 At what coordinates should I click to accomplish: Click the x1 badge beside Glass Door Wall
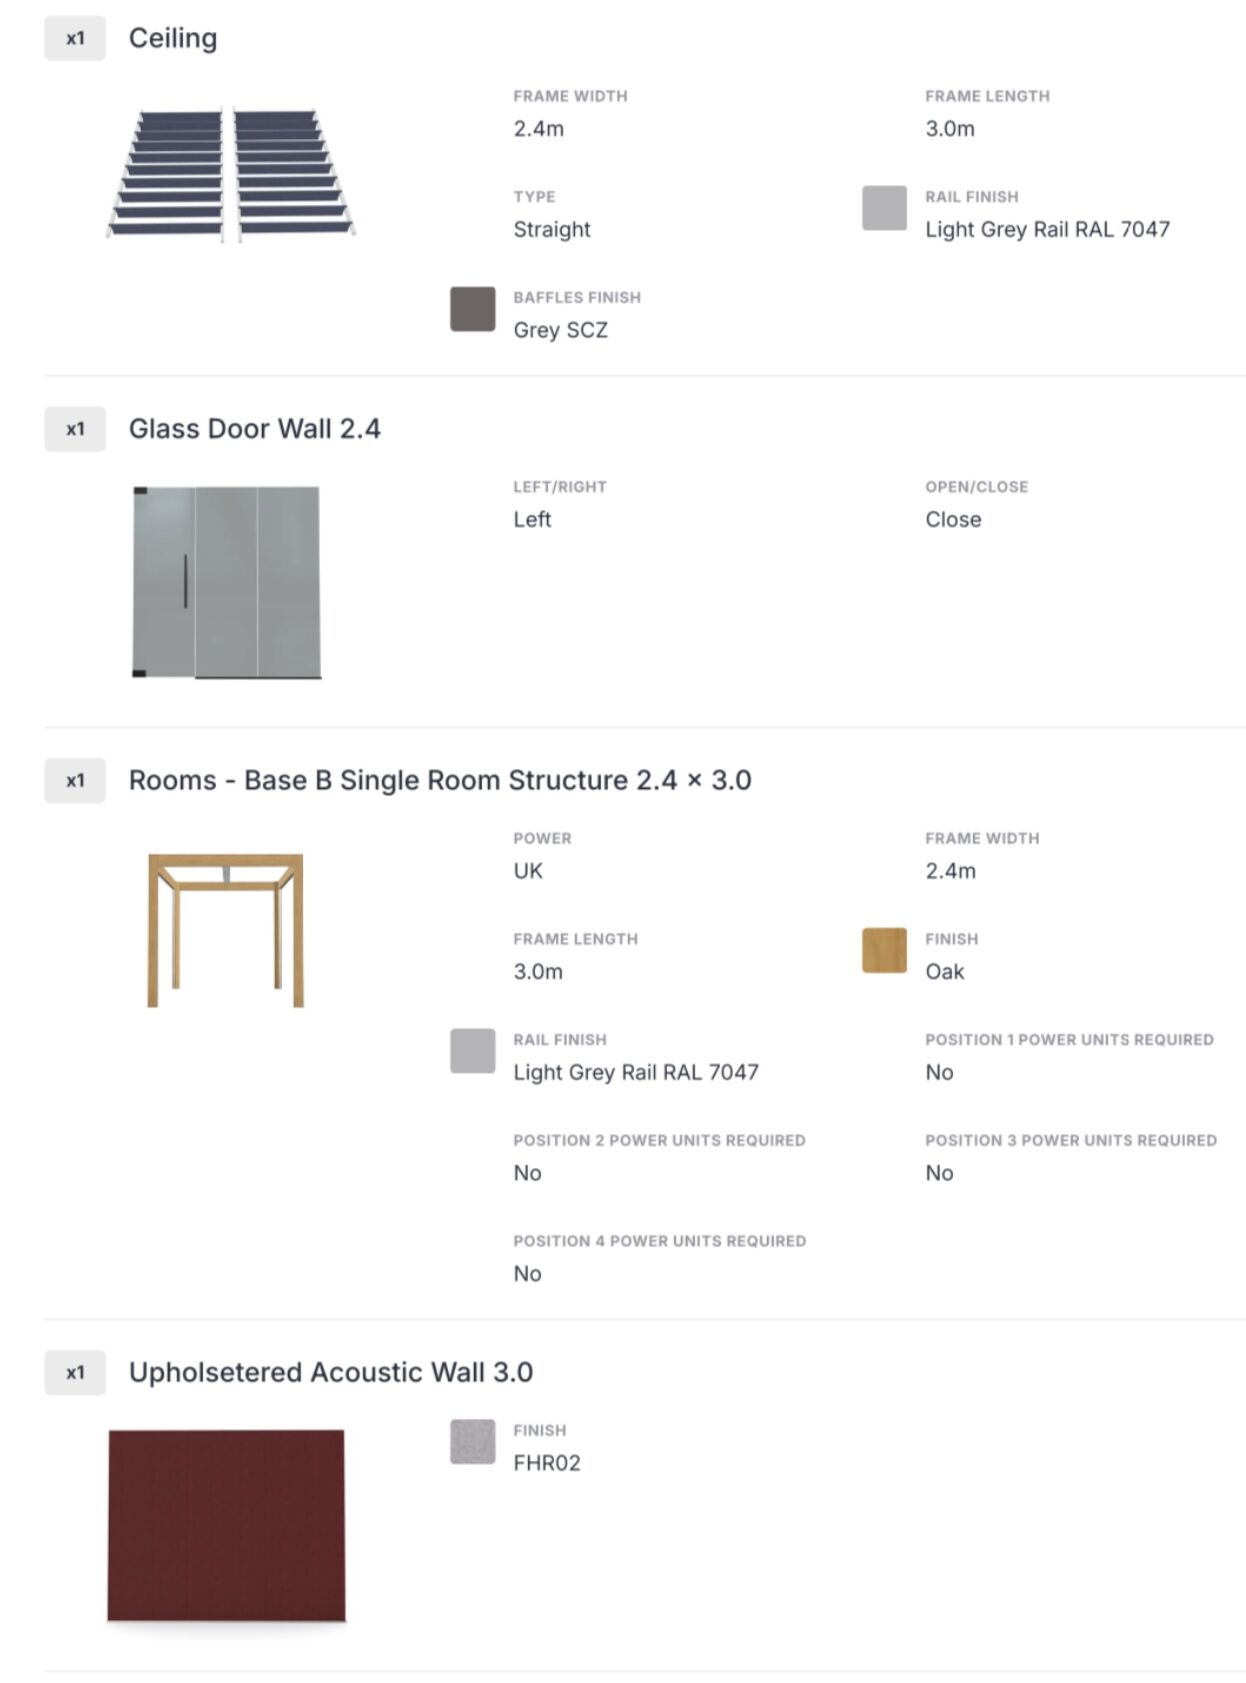(75, 429)
